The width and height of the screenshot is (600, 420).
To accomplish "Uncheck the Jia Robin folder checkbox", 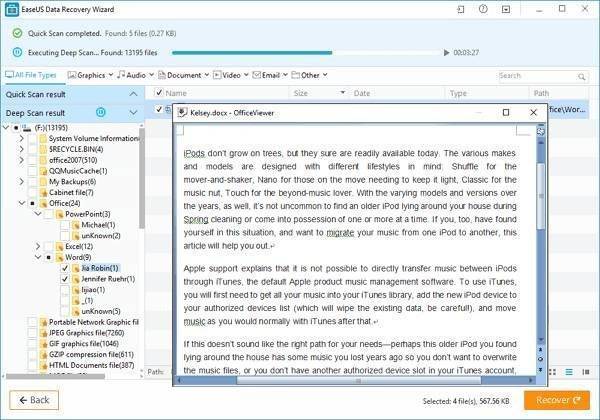I will coord(64,268).
